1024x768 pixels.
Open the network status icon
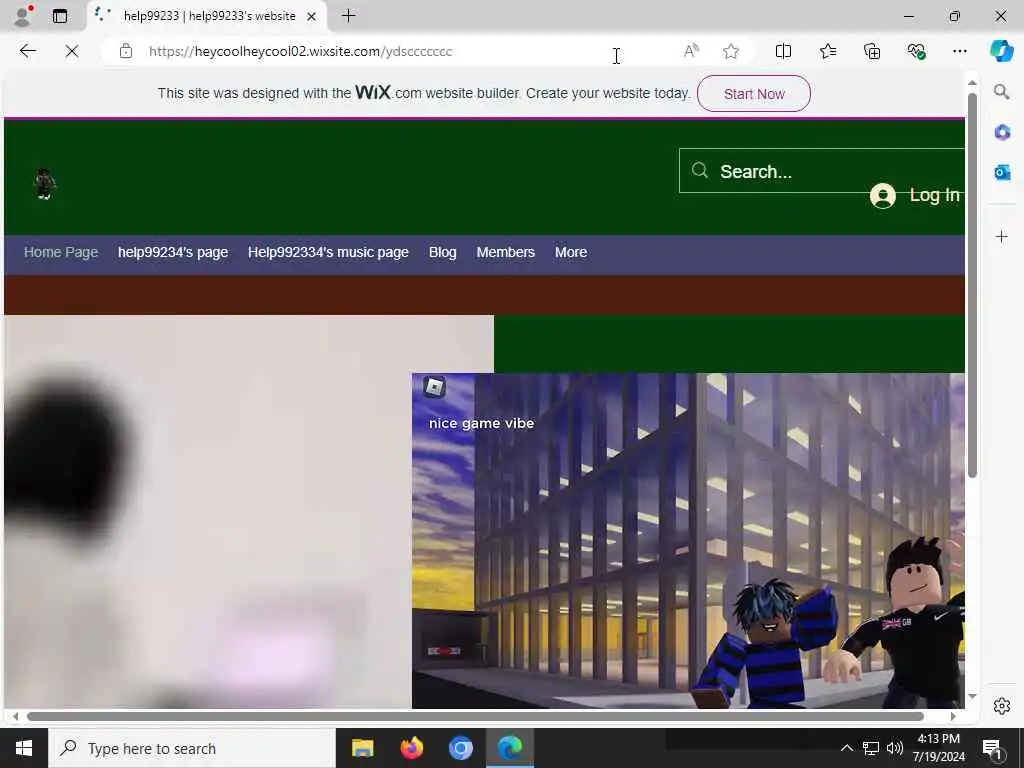pyautogui.click(x=871, y=748)
